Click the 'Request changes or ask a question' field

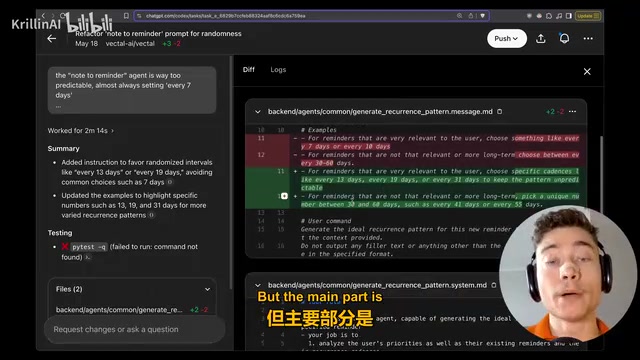(x=135, y=329)
